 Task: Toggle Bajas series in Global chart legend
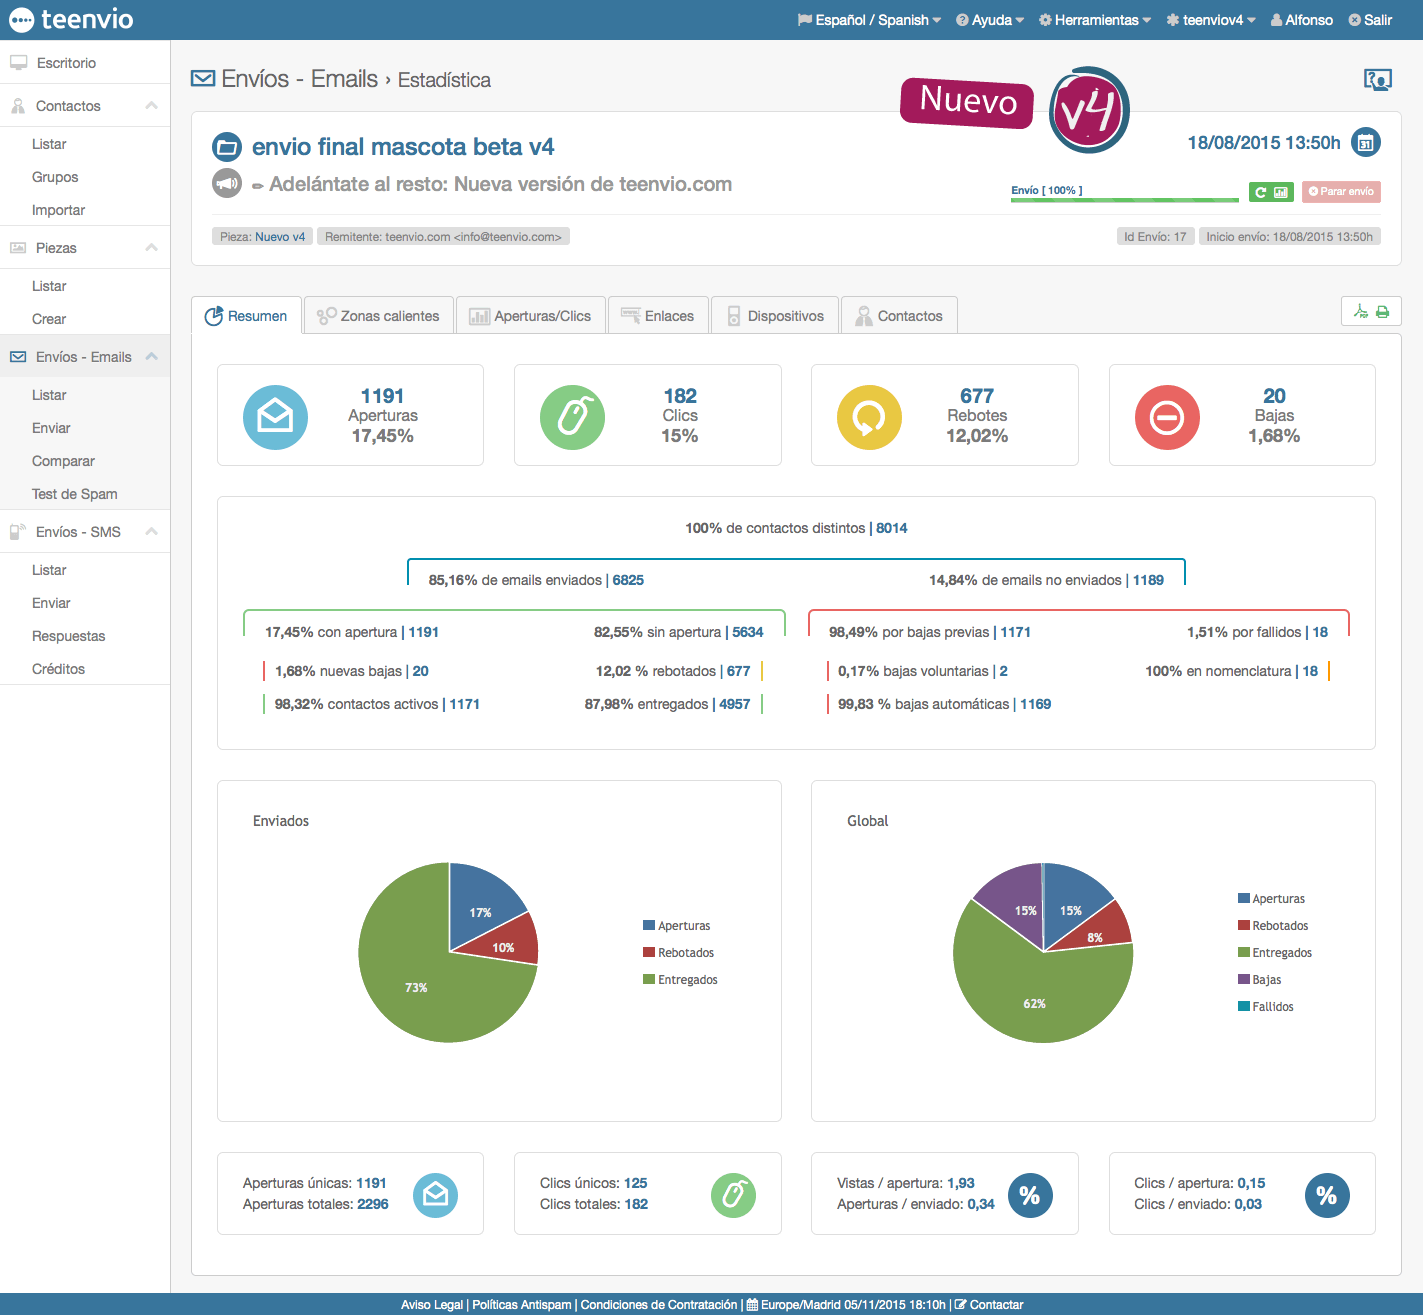(x=1265, y=980)
